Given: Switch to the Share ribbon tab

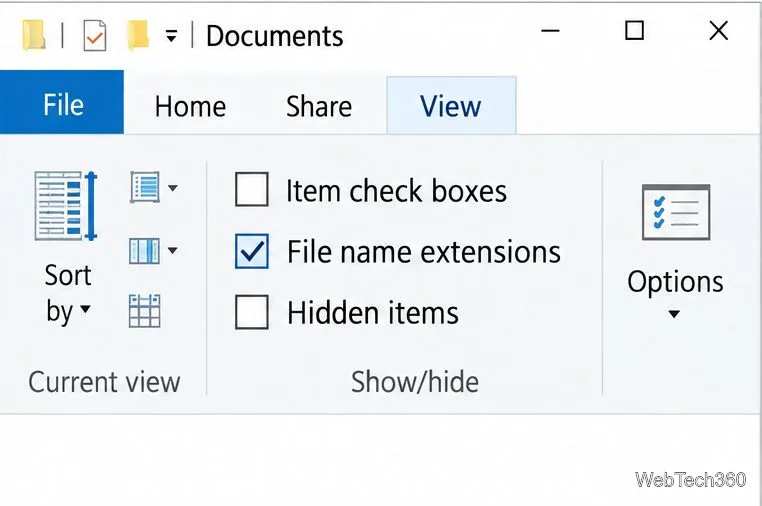Looking at the screenshot, I should click(319, 106).
